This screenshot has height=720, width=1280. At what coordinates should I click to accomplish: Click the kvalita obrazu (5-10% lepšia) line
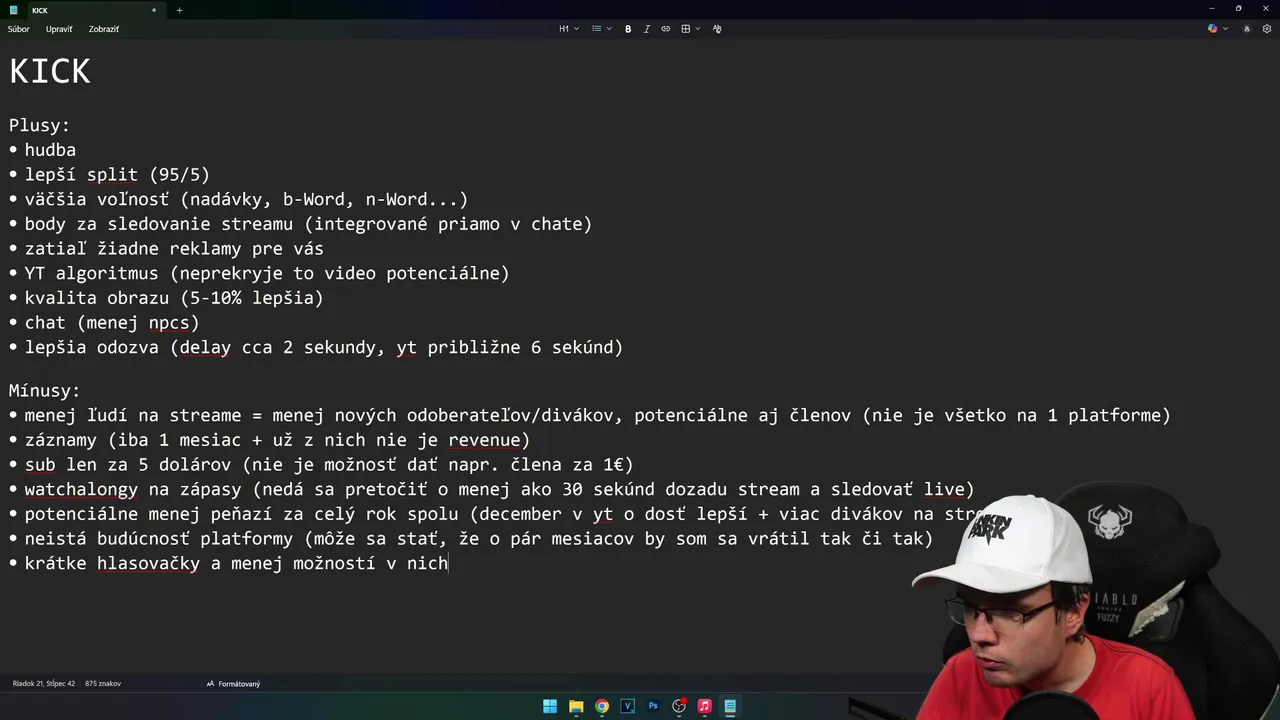(x=174, y=298)
